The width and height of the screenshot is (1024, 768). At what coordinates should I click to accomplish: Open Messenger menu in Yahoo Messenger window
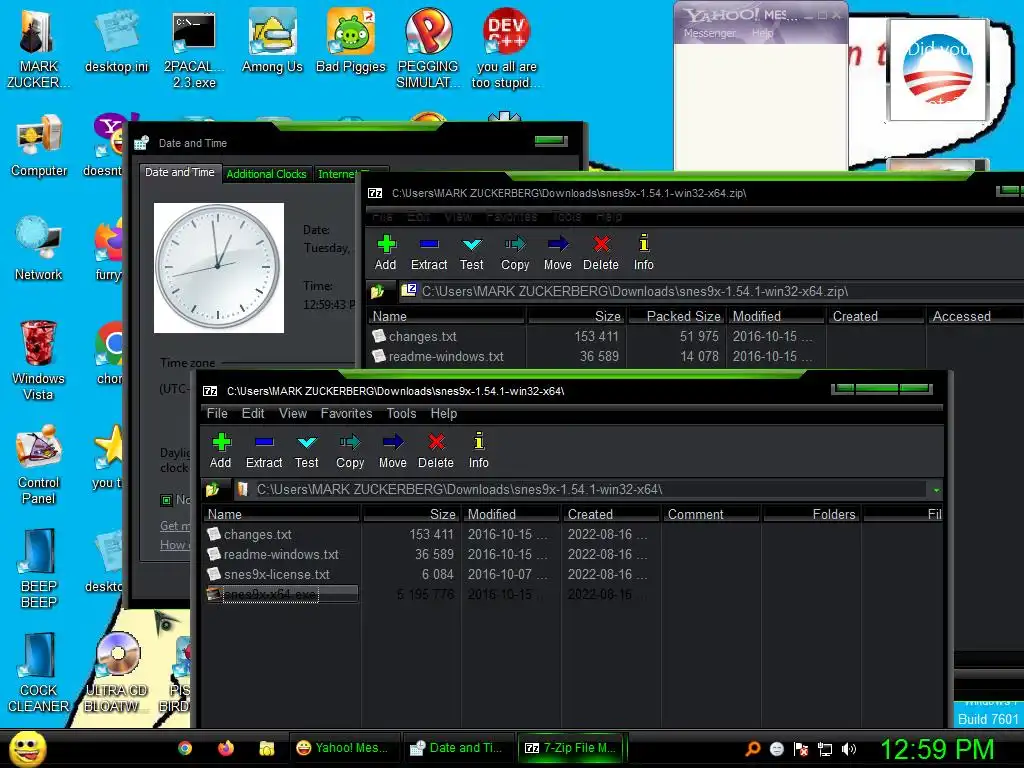pyautogui.click(x=709, y=33)
